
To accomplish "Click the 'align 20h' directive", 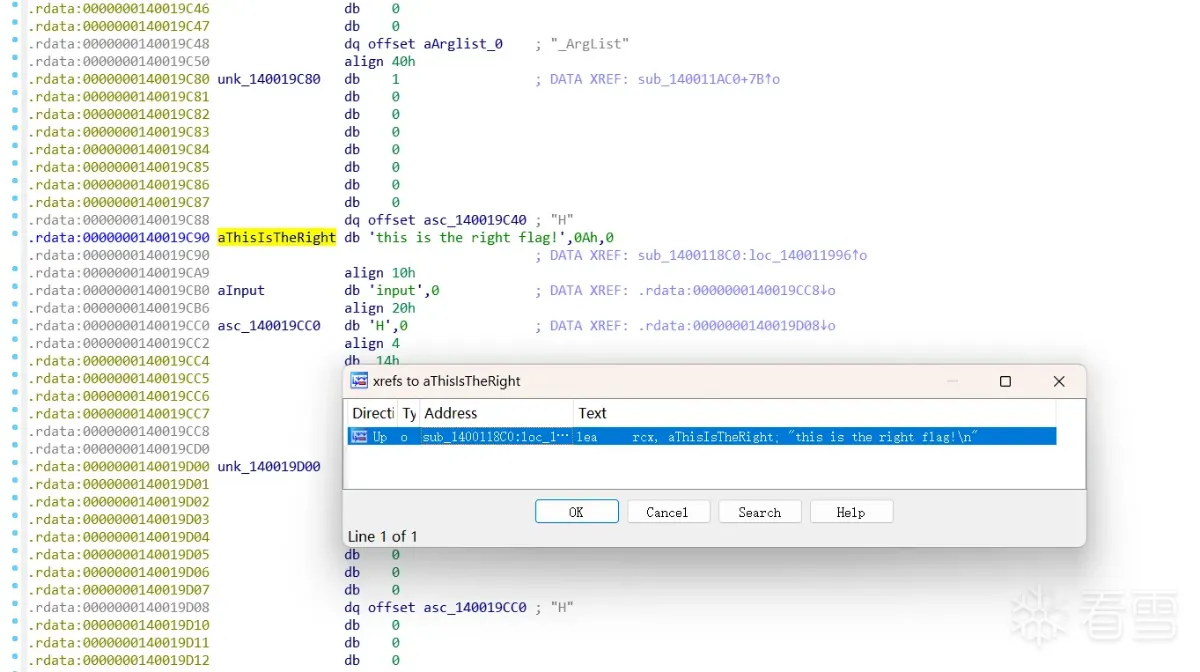I will [x=380, y=309].
